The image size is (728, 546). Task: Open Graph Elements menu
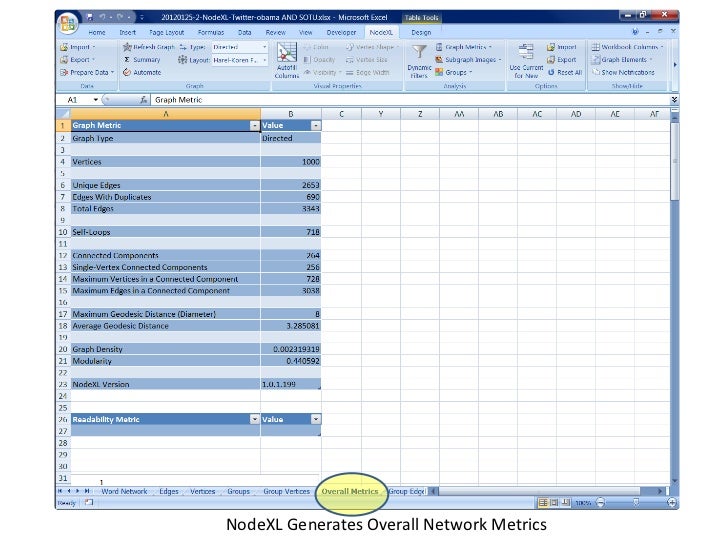622,59
